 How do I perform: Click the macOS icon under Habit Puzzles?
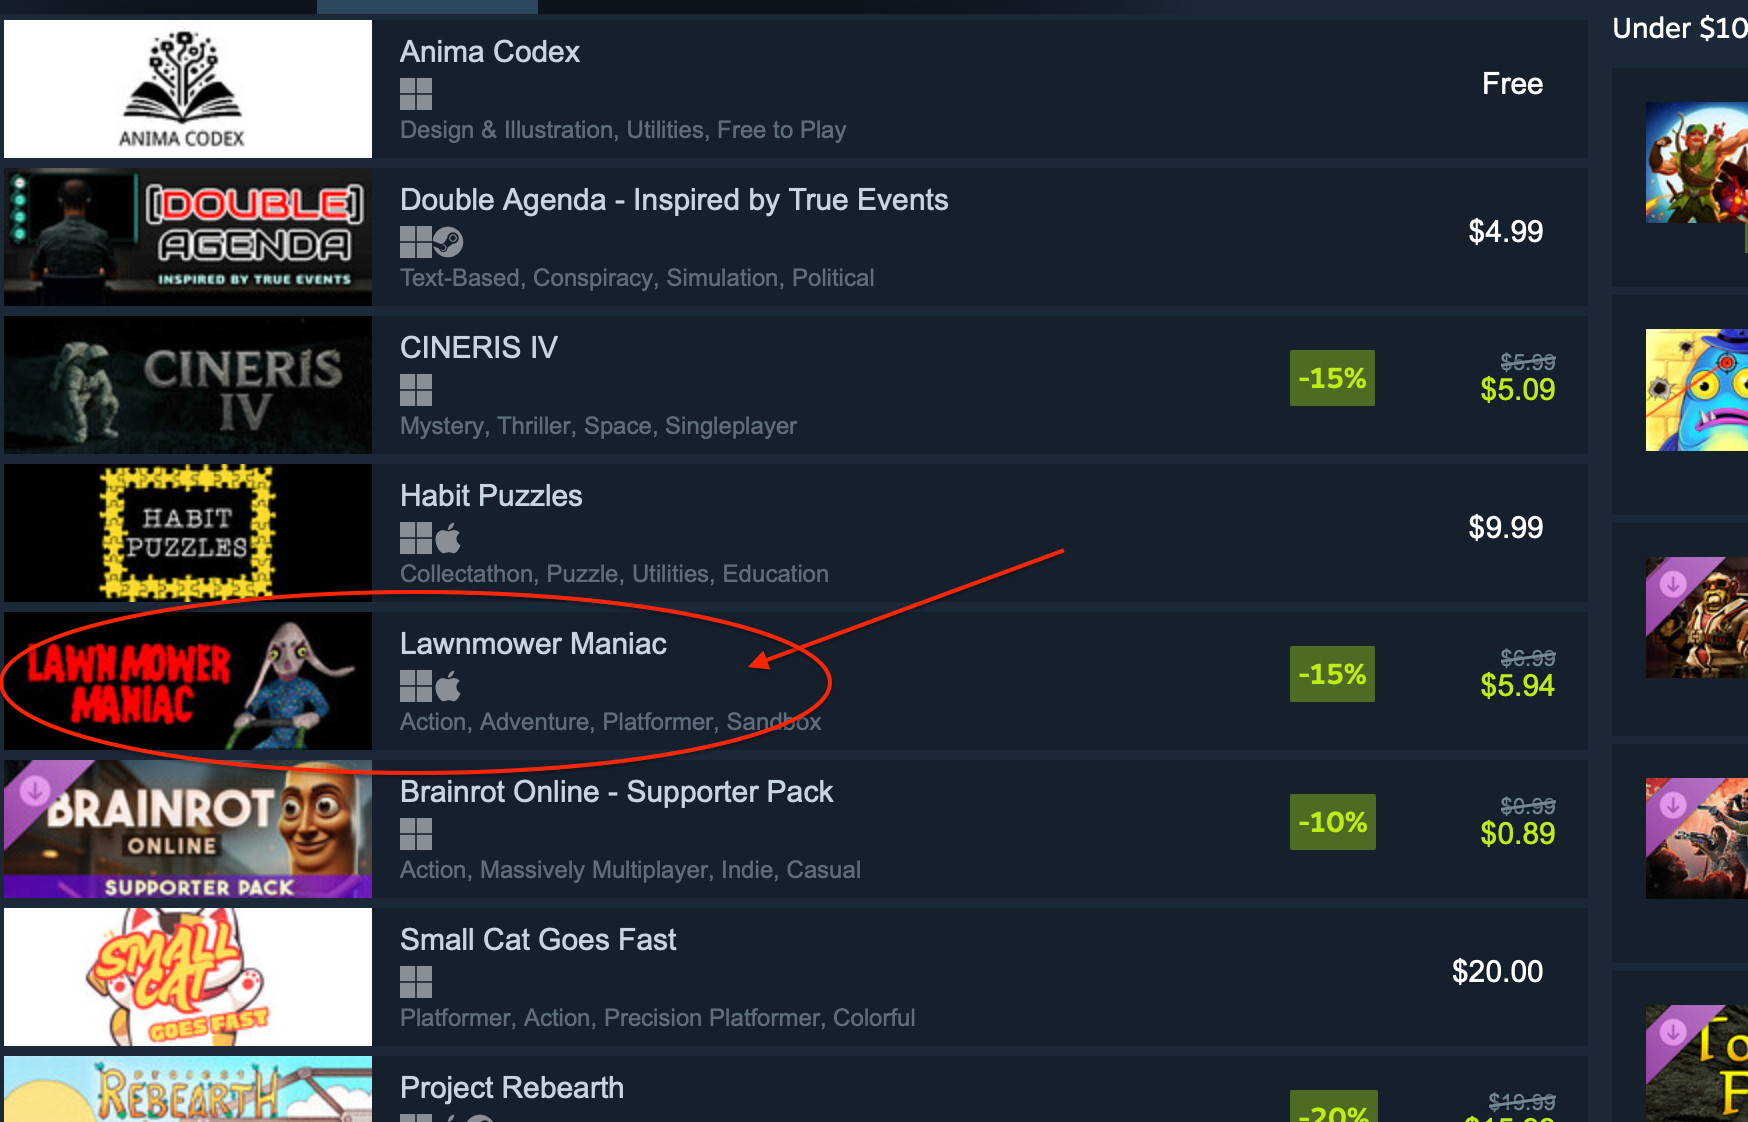pos(448,538)
